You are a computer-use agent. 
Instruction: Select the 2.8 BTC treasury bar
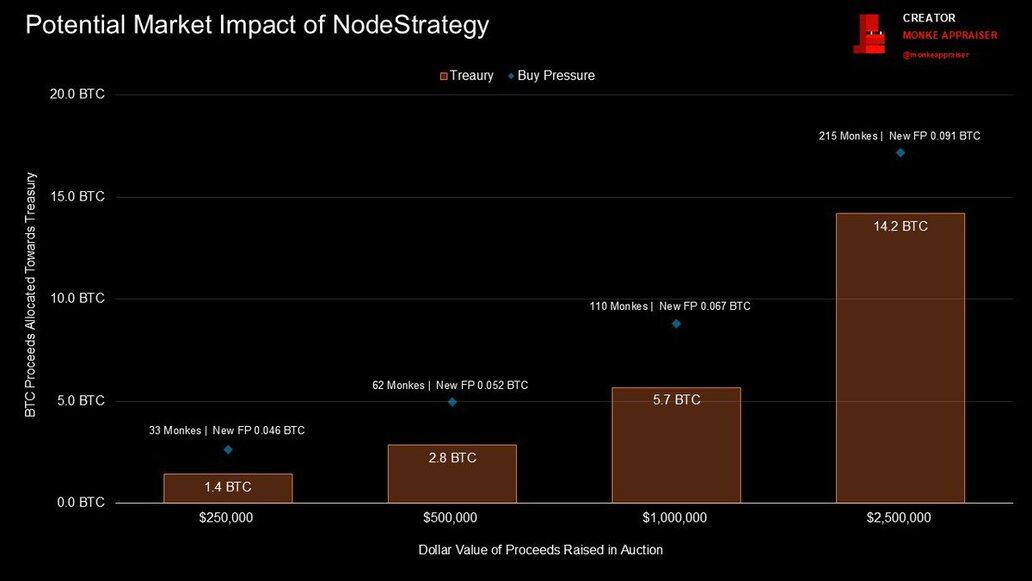452,474
